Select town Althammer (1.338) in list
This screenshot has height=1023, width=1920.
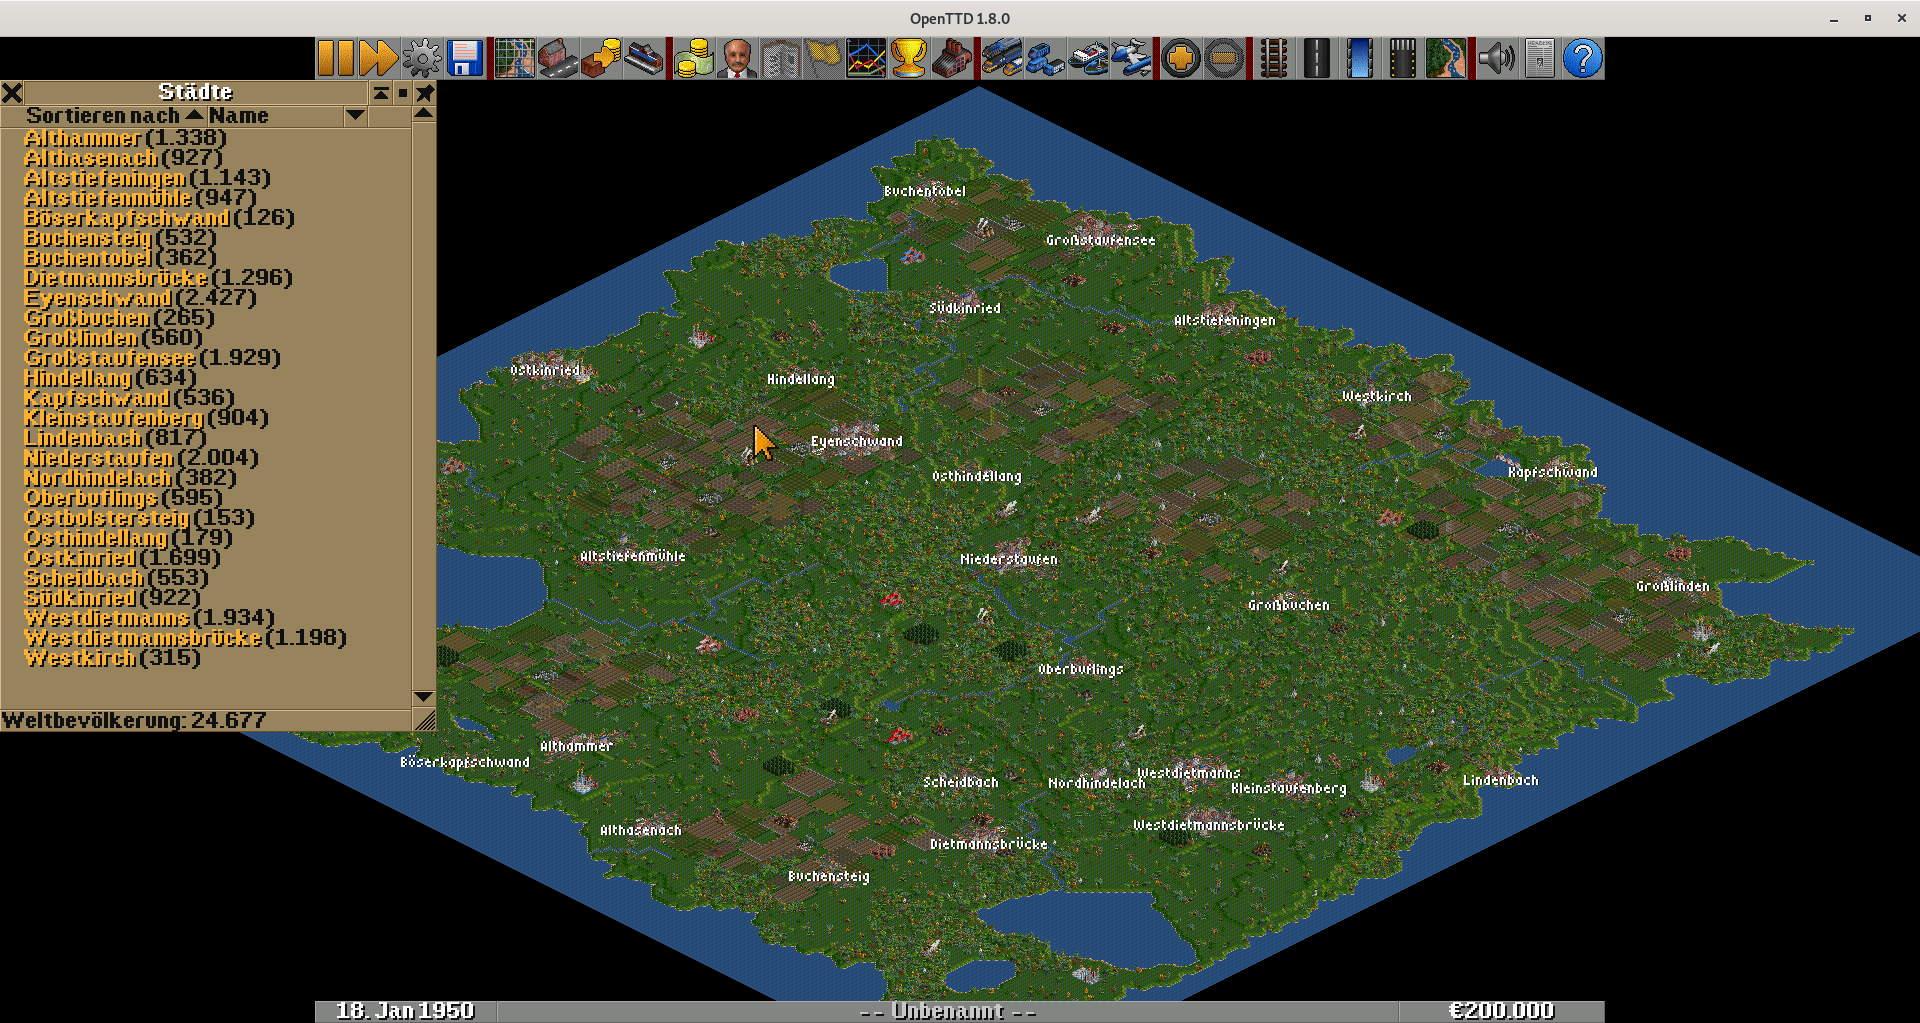point(125,138)
